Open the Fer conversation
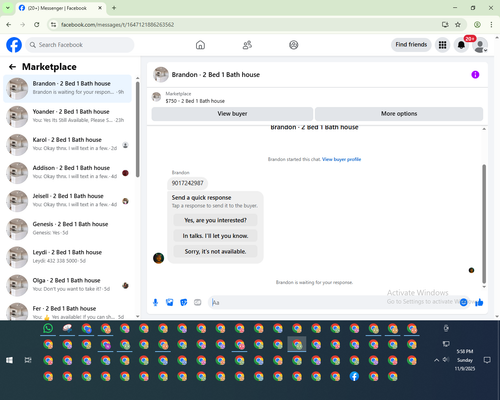500x400 pixels. [67, 310]
